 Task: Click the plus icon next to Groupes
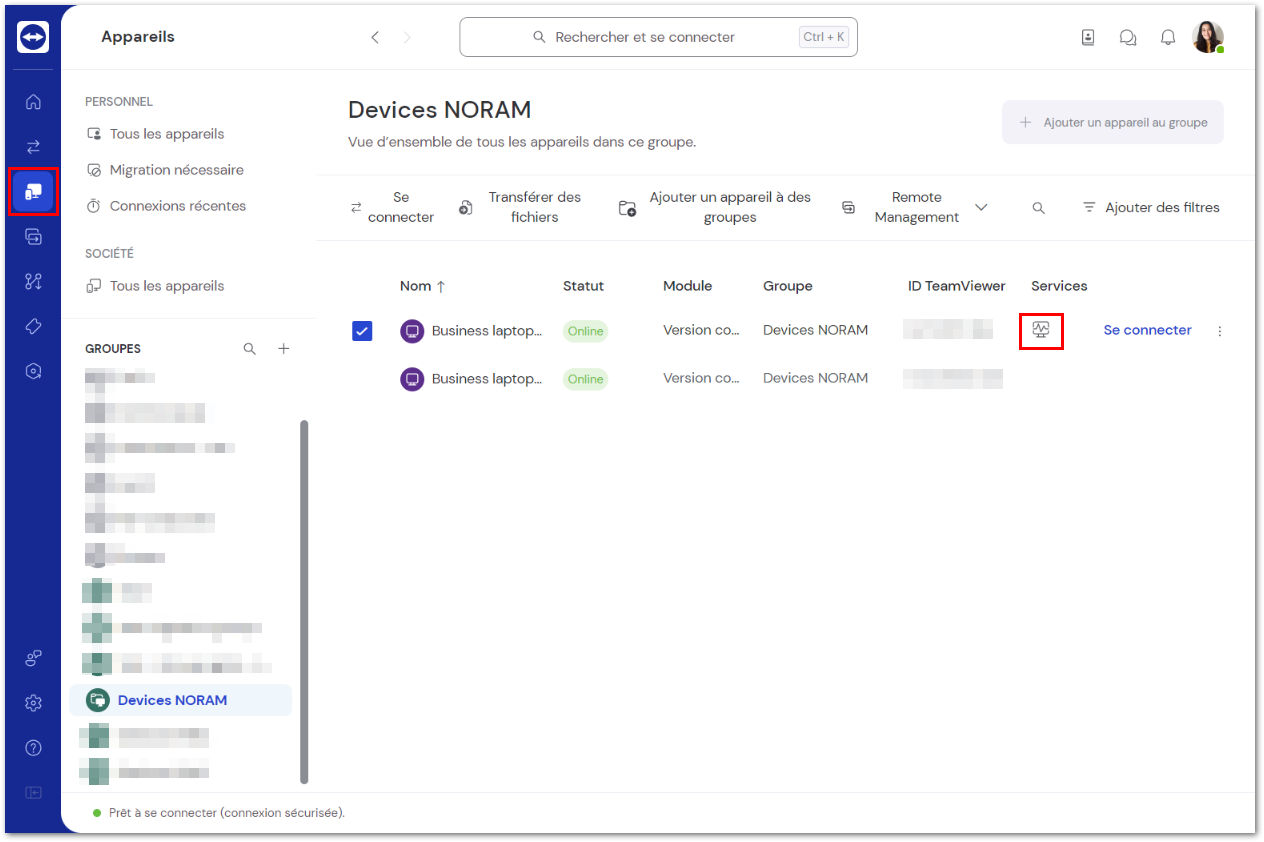coord(284,349)
